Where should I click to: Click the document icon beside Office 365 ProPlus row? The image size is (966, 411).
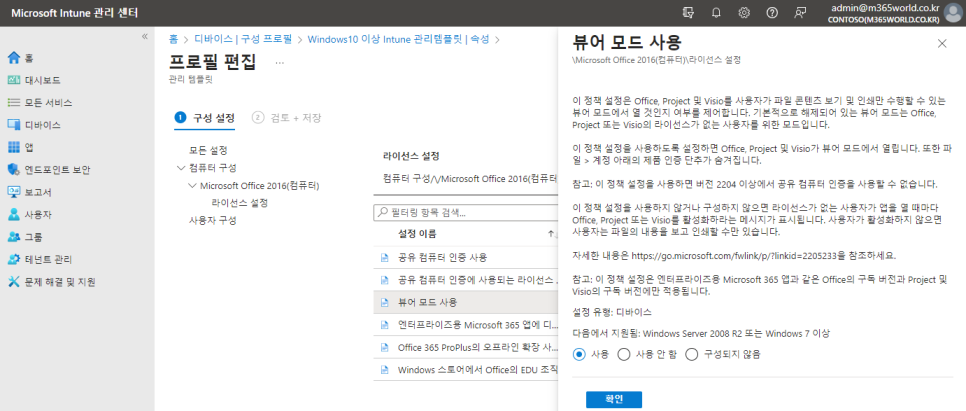coord(384,348)
